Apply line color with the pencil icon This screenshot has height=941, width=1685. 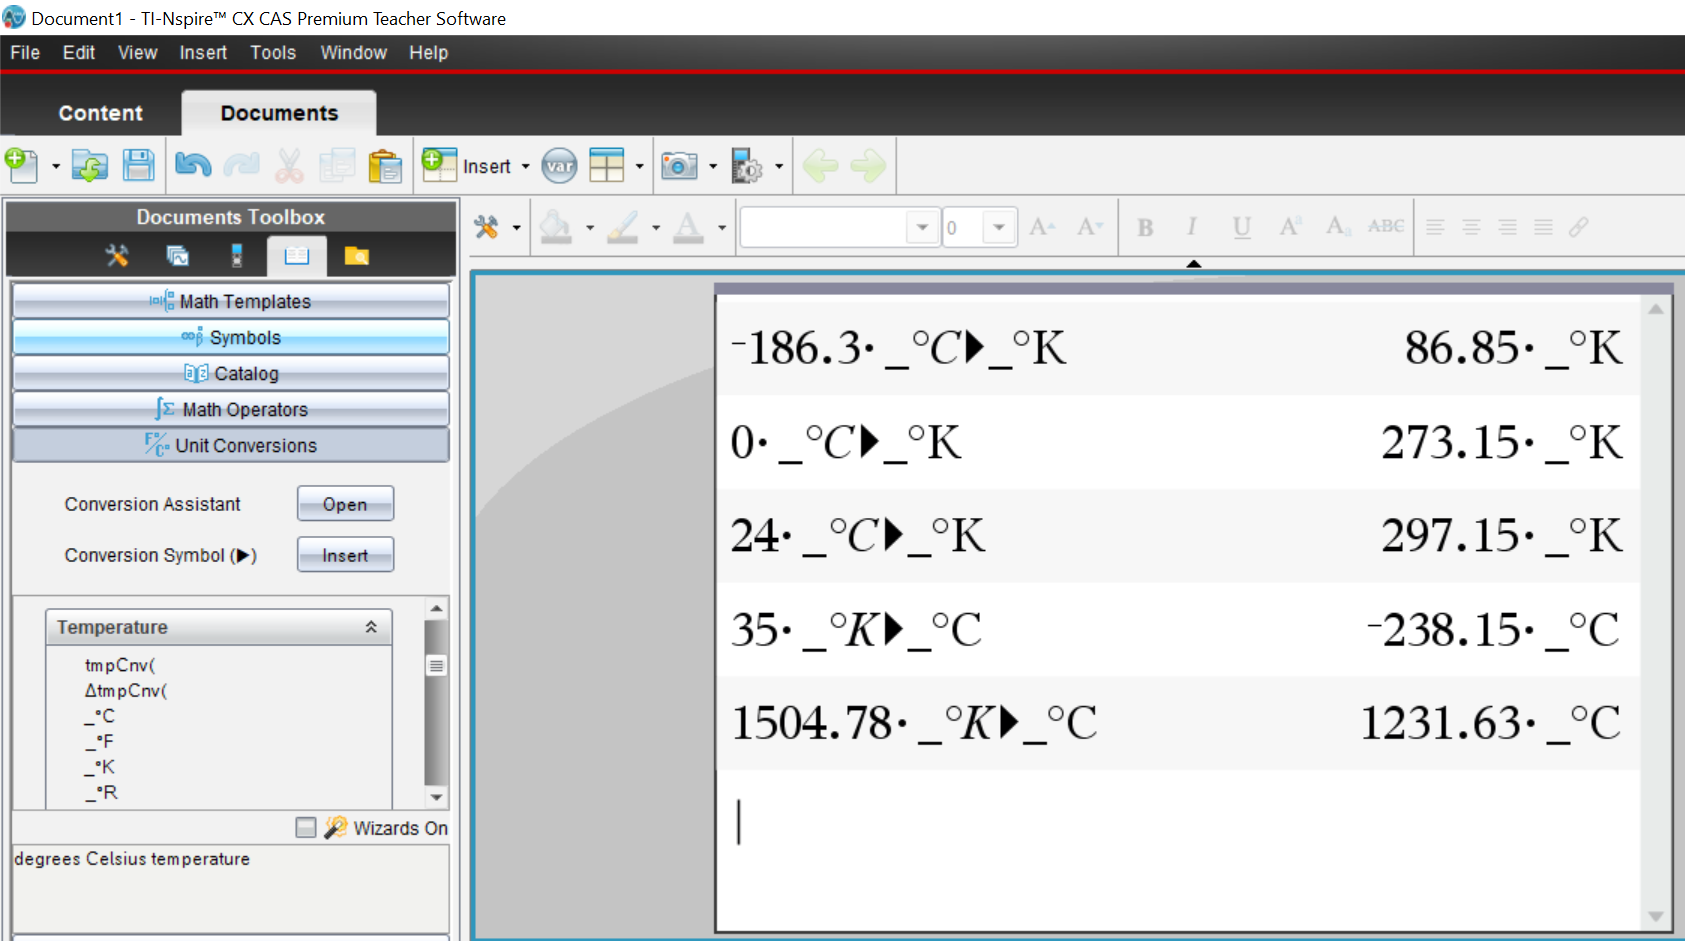tap(623, 227)
